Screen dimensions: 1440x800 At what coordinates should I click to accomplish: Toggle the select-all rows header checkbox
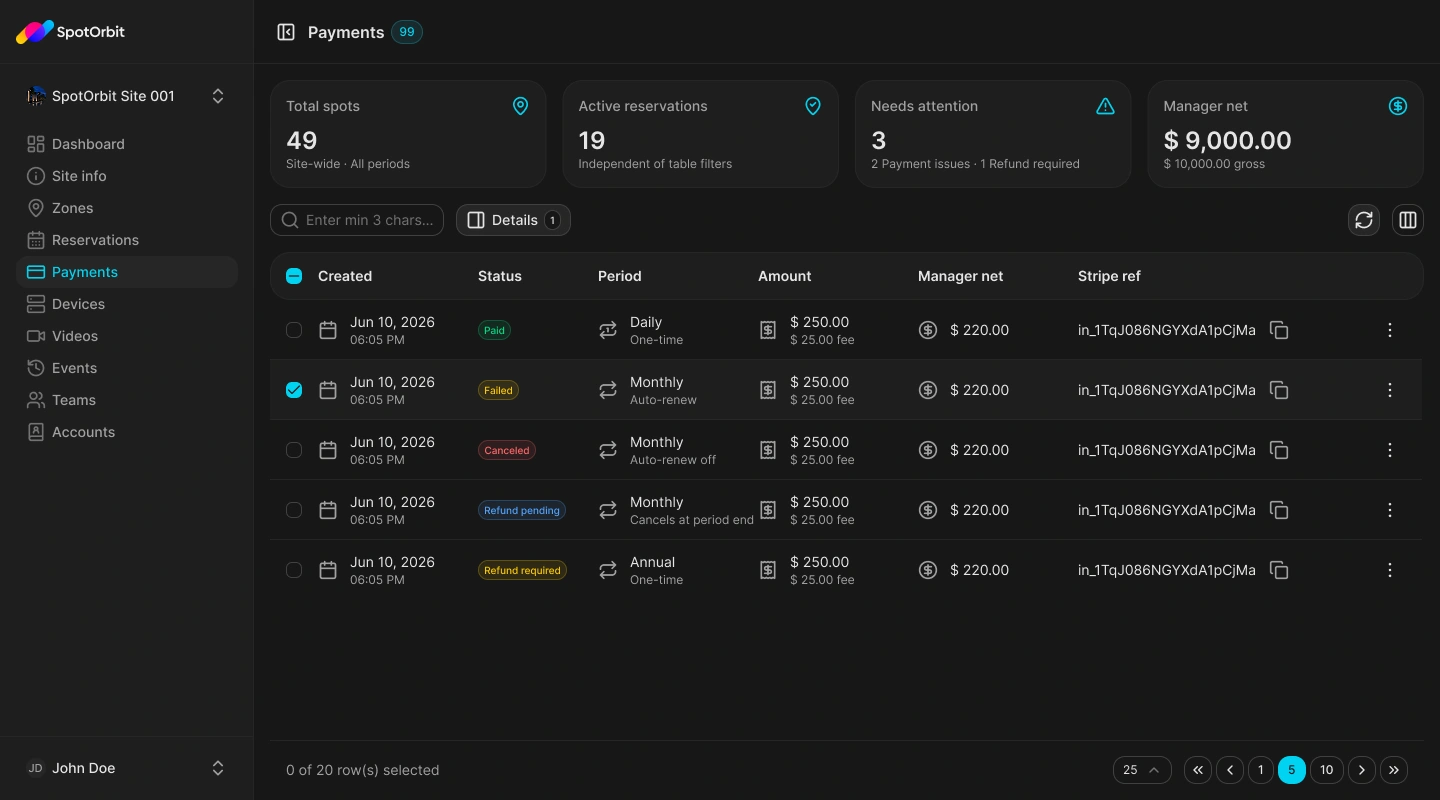tap(294, 276)
